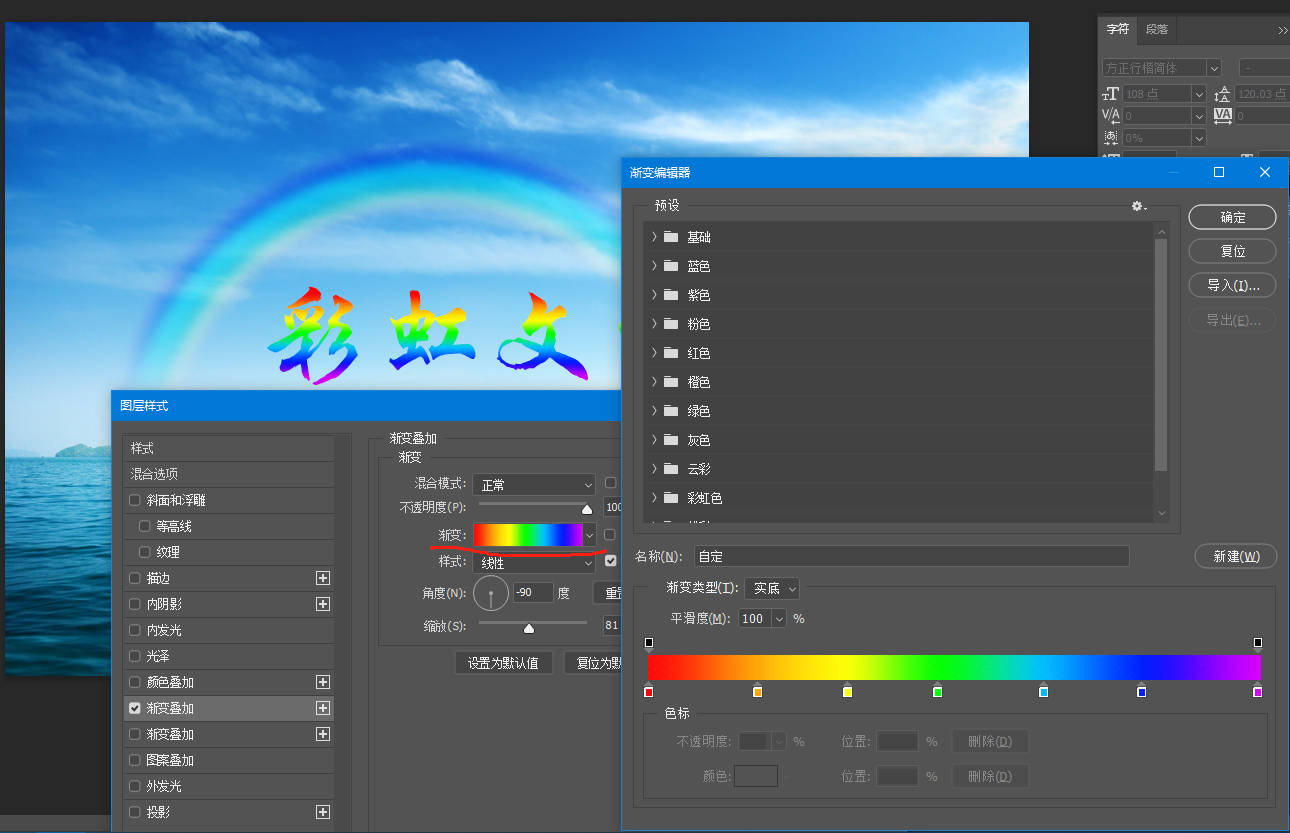Click the plus icon beside 内阴影
Screen dimensions: 1290x833
click(x=322, y=604)
